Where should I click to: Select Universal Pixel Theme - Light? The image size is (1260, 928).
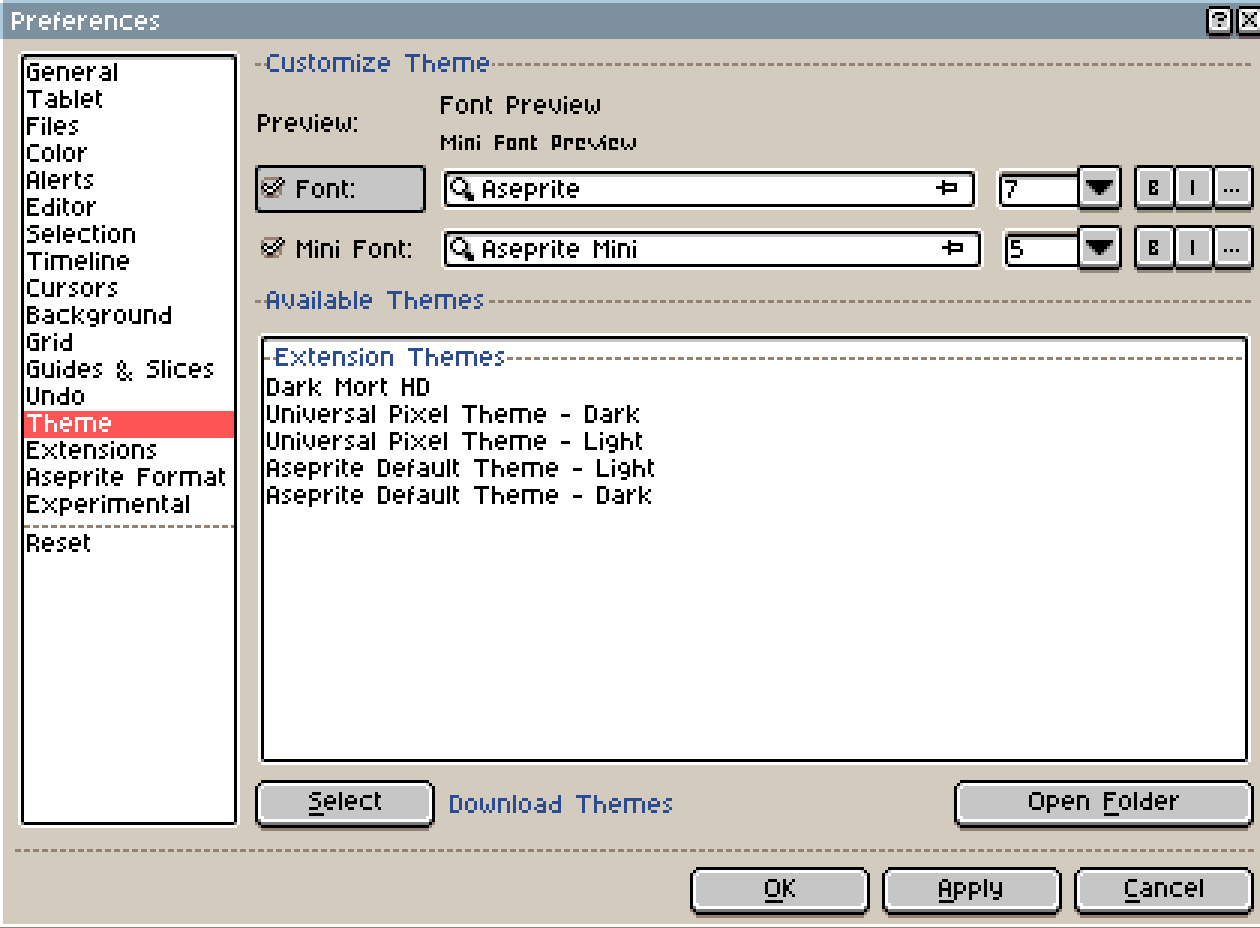coord(754,441)
